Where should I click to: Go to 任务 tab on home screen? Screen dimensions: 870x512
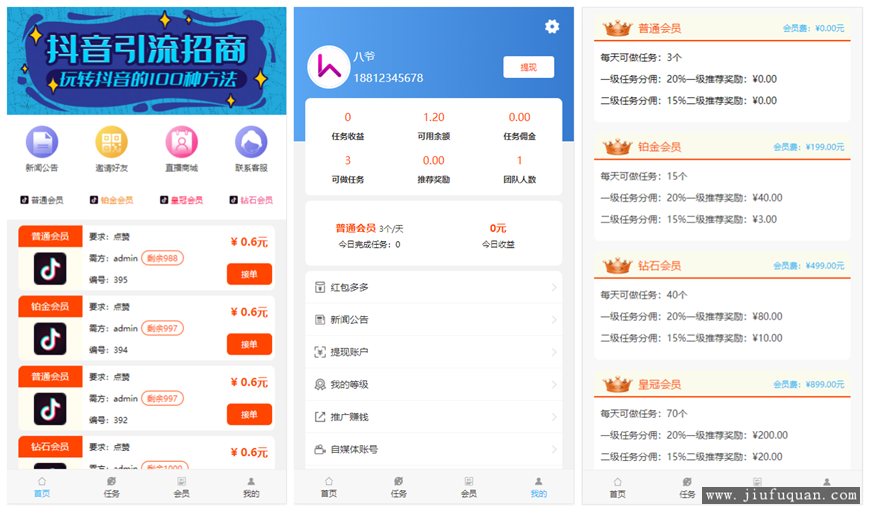[112, 487]
